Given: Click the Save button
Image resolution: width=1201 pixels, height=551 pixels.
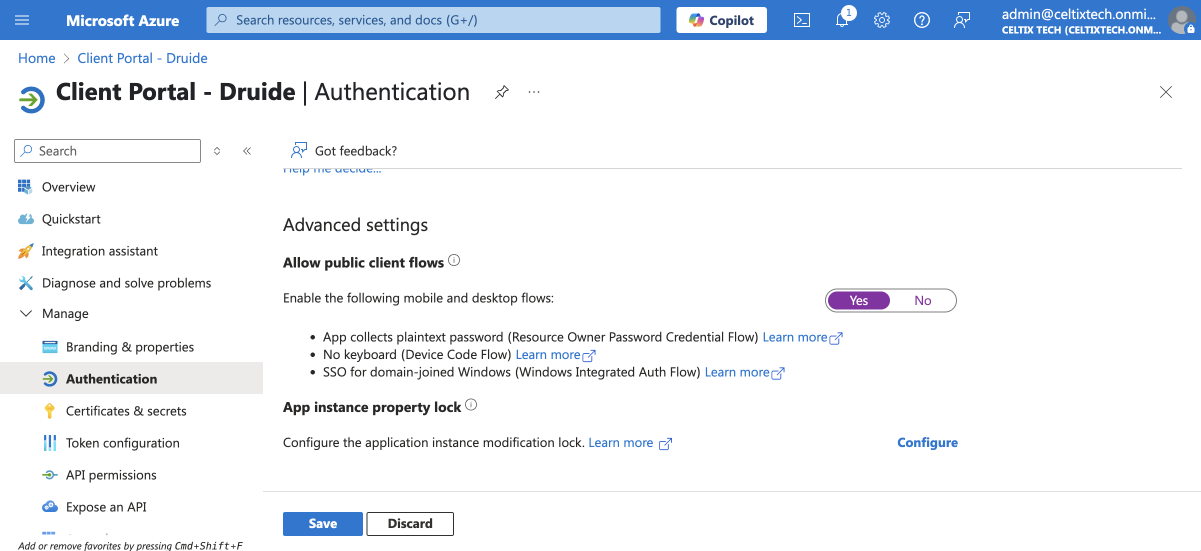Looking at the screenshot, I should [322, 523].
